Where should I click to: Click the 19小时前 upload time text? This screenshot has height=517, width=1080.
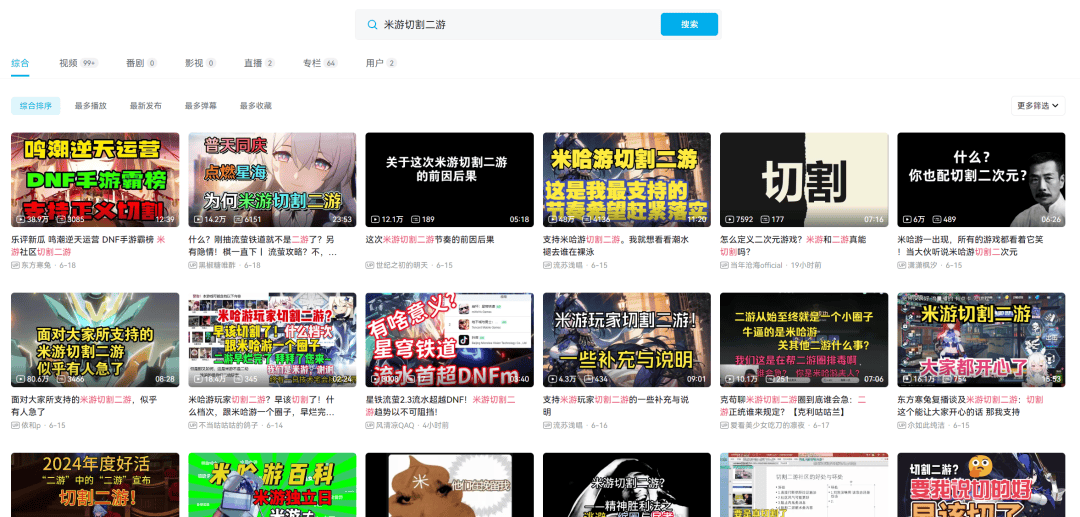[x=805, y=265]
